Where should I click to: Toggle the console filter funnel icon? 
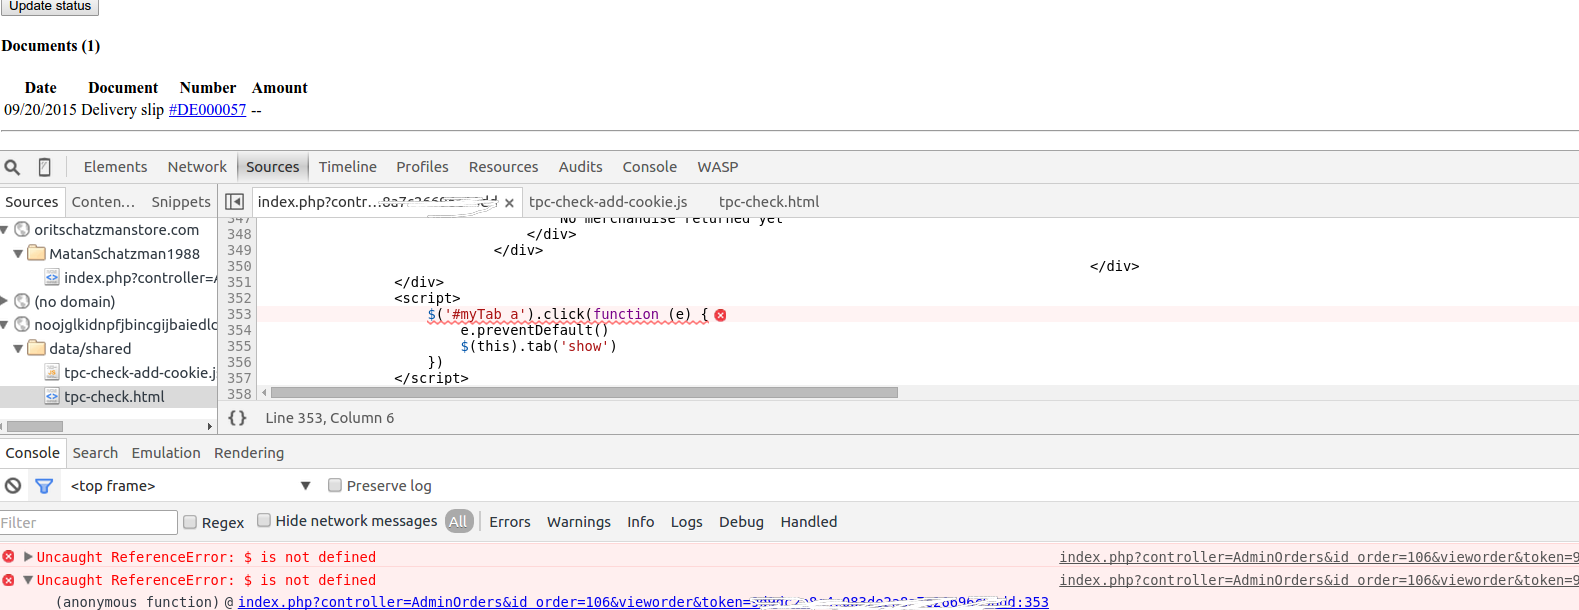click(x=44, y=486)
